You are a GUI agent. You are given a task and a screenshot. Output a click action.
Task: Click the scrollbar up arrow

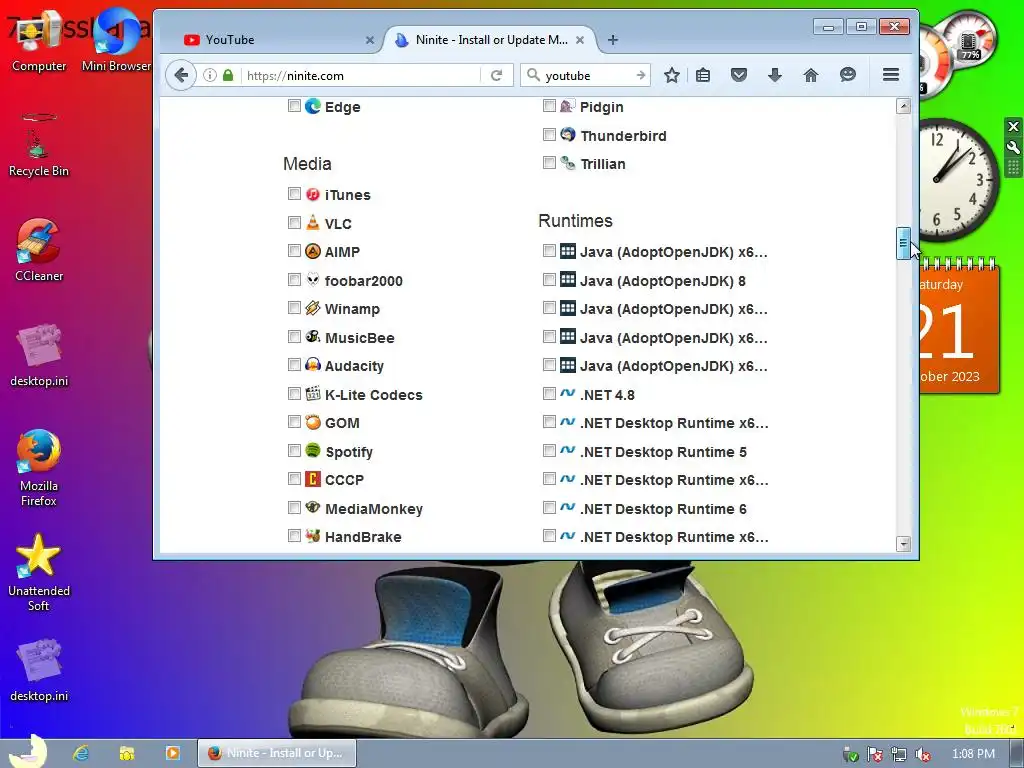(903, 106)
